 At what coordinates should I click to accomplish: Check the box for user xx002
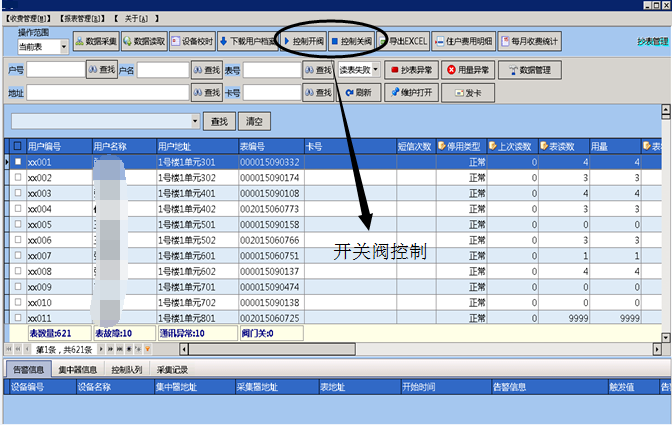18,177
